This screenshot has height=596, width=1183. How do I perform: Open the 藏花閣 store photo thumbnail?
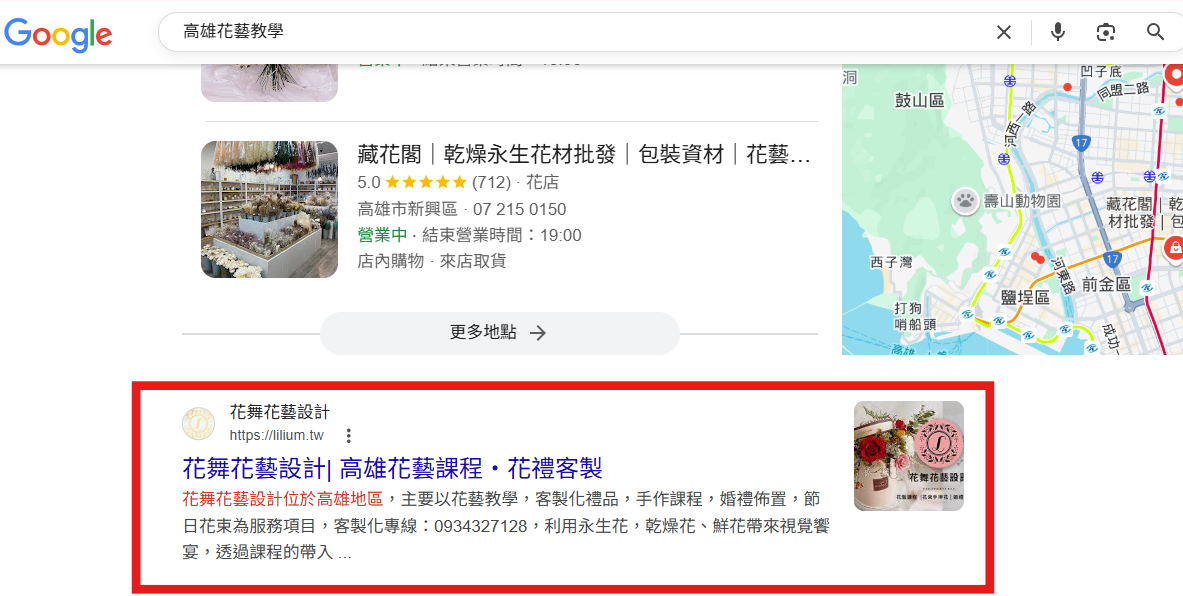269,209
